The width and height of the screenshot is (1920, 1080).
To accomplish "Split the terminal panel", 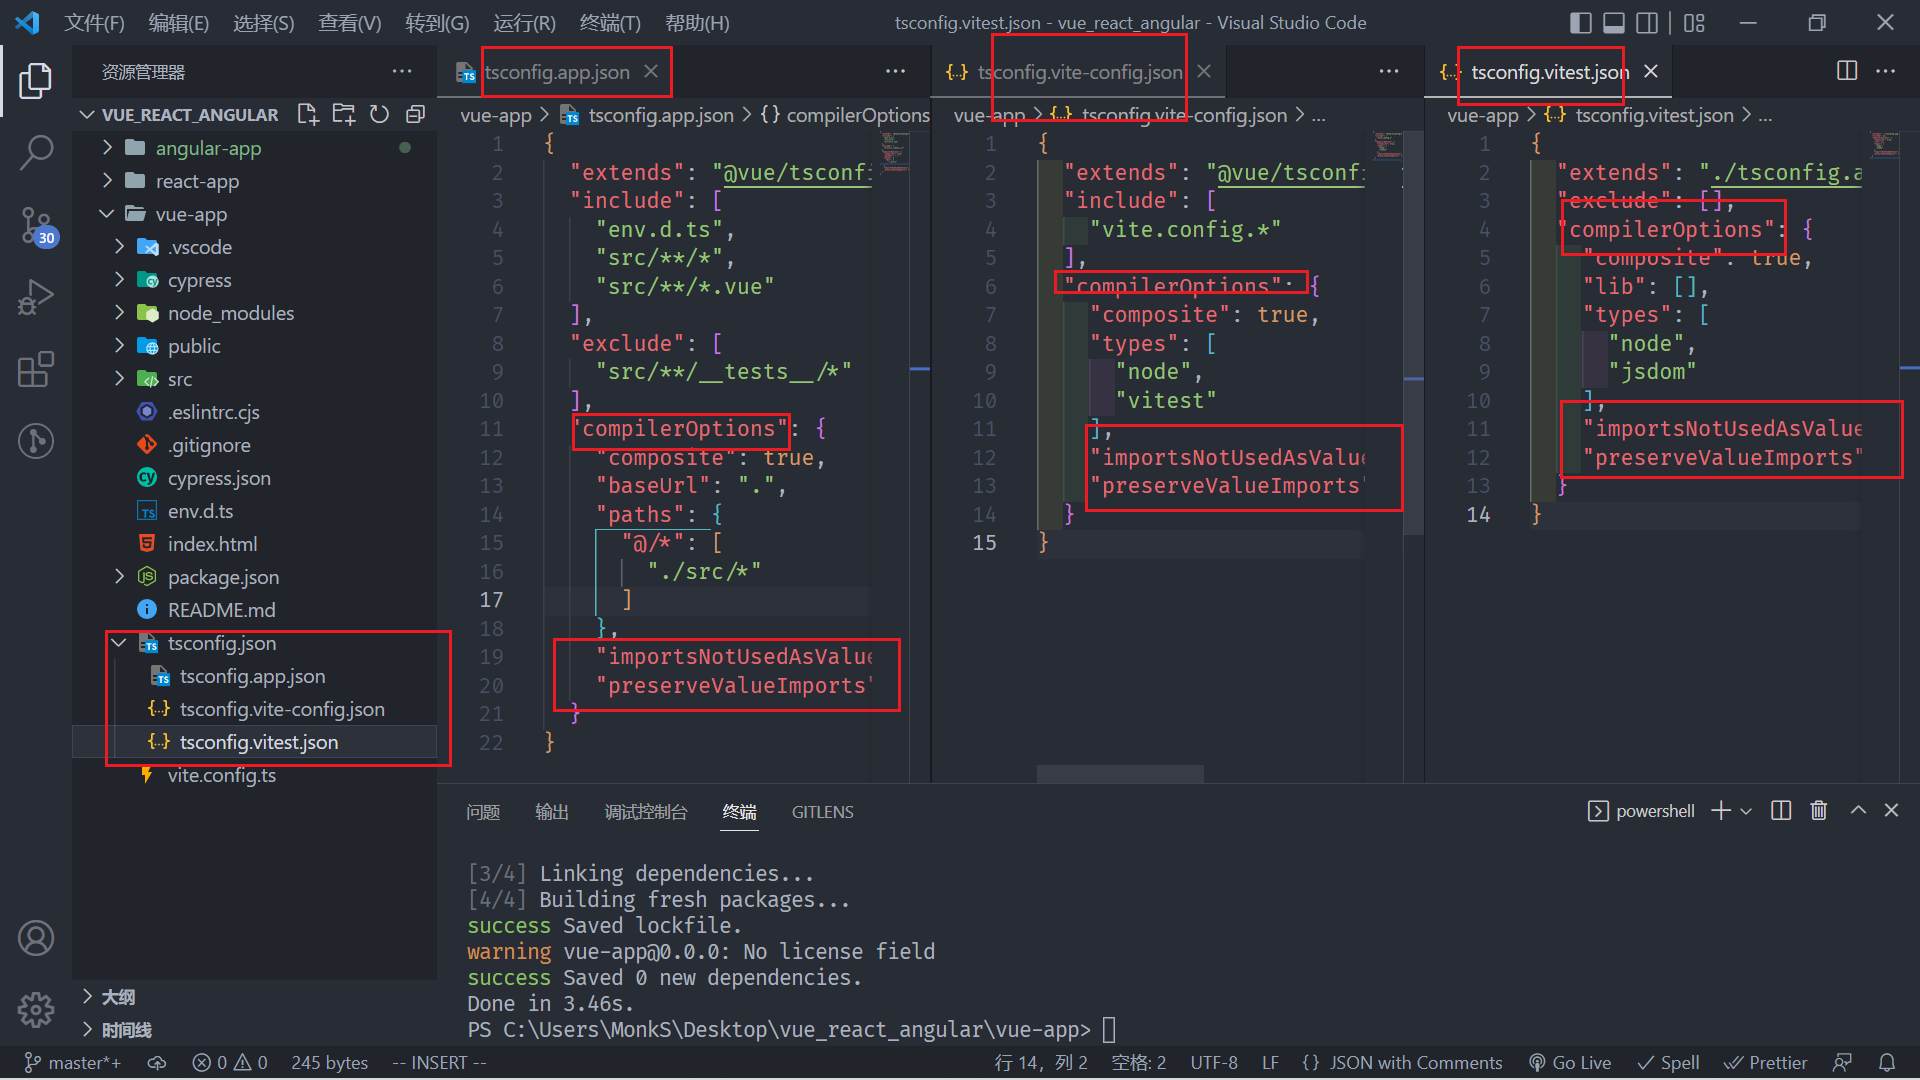I will tap(1781, 810).
